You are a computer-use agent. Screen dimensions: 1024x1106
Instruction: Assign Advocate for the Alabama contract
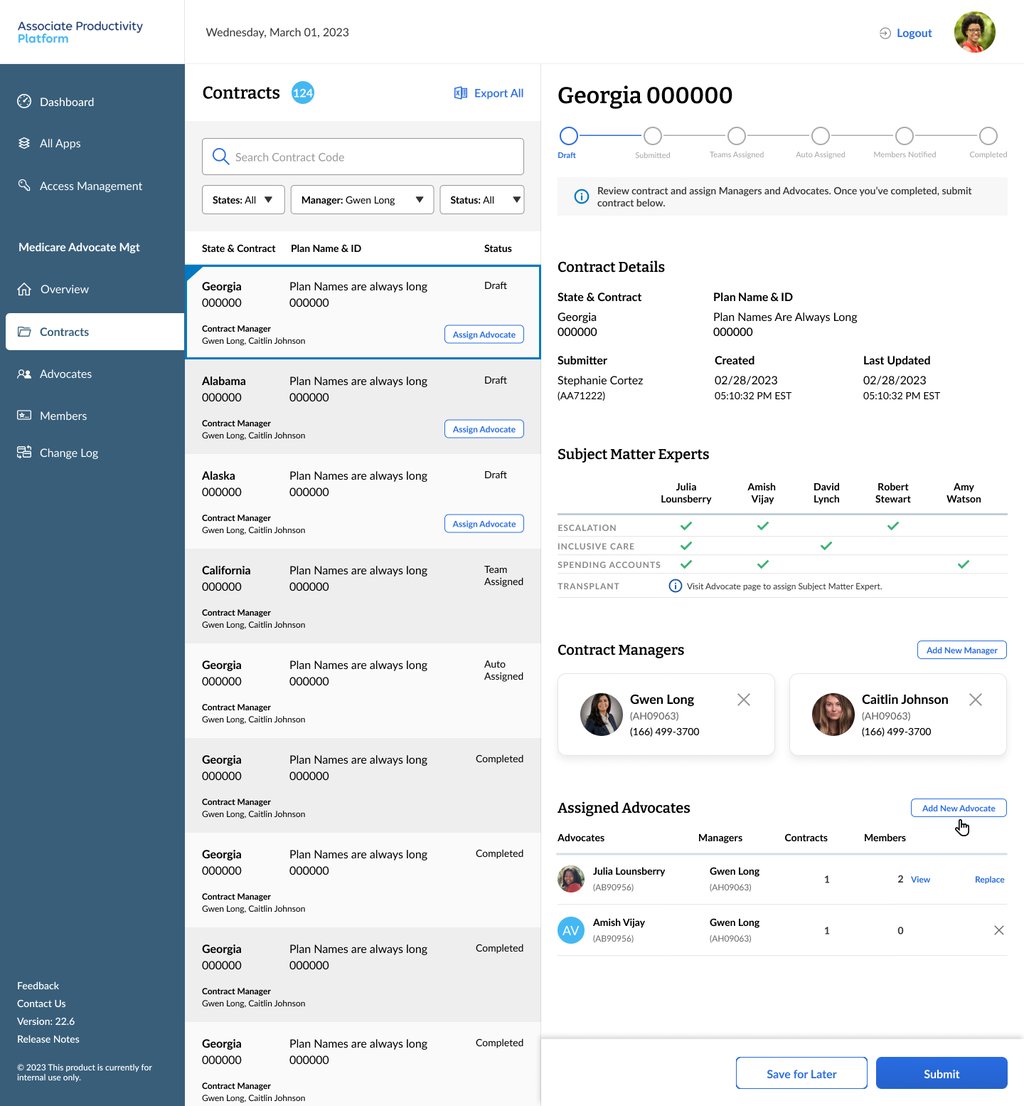(x=484, y=429)
